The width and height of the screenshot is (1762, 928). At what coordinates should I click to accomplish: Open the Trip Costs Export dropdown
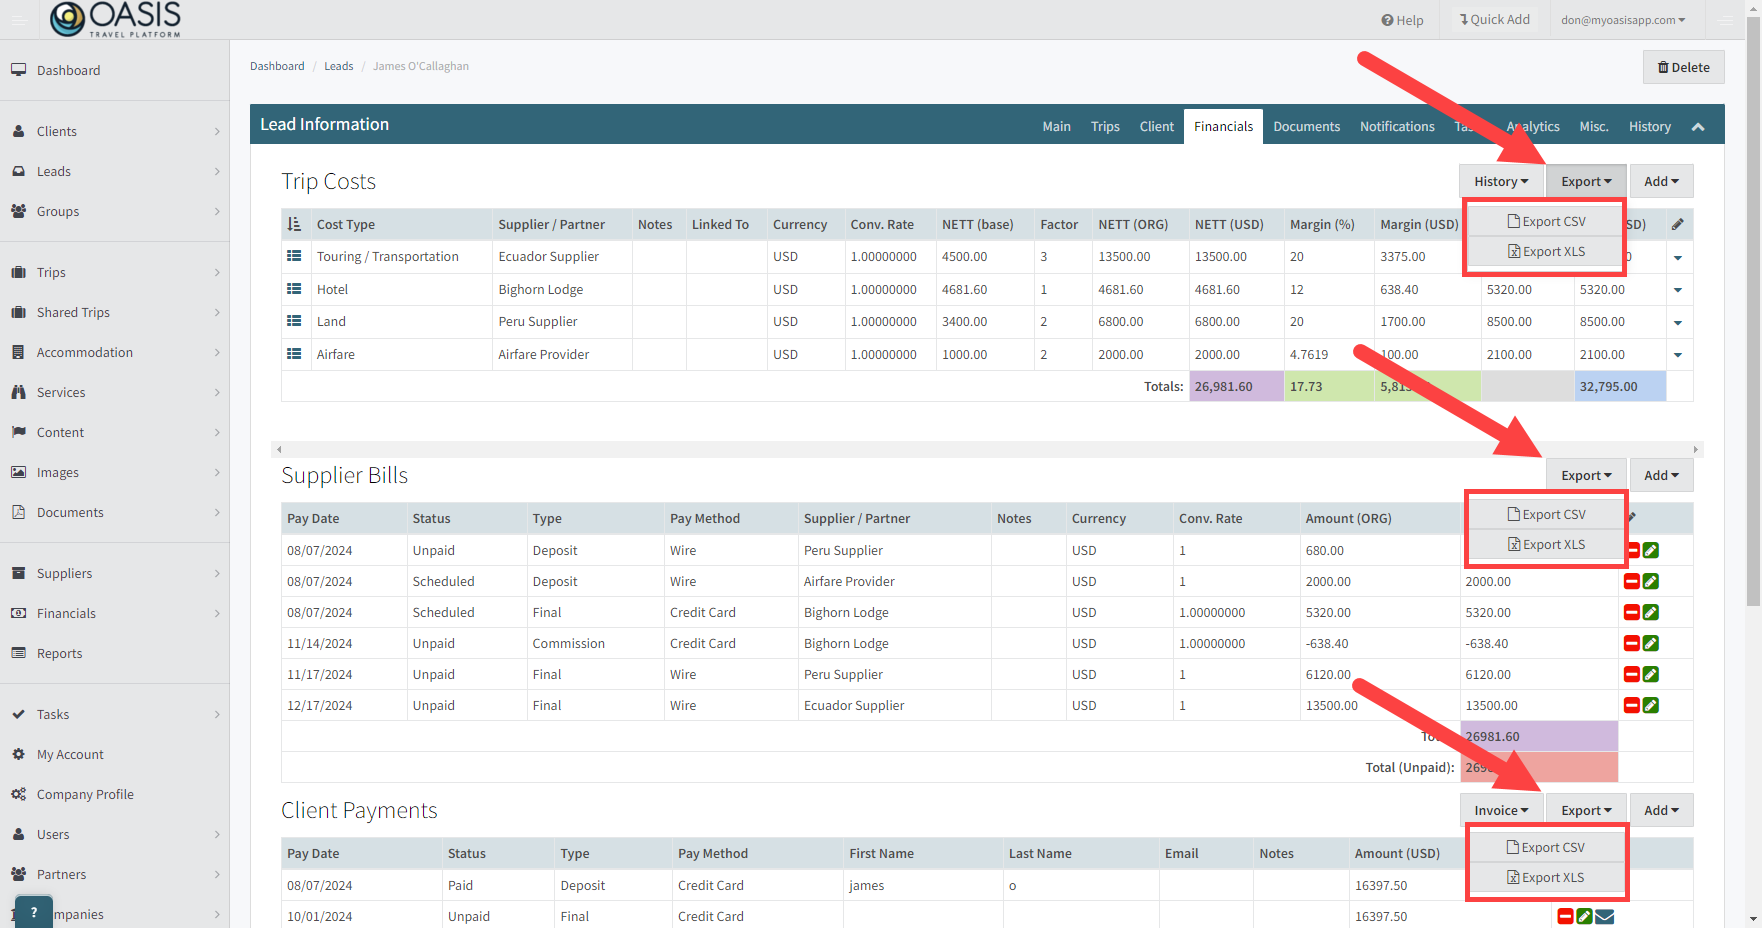click(1586, 181)
